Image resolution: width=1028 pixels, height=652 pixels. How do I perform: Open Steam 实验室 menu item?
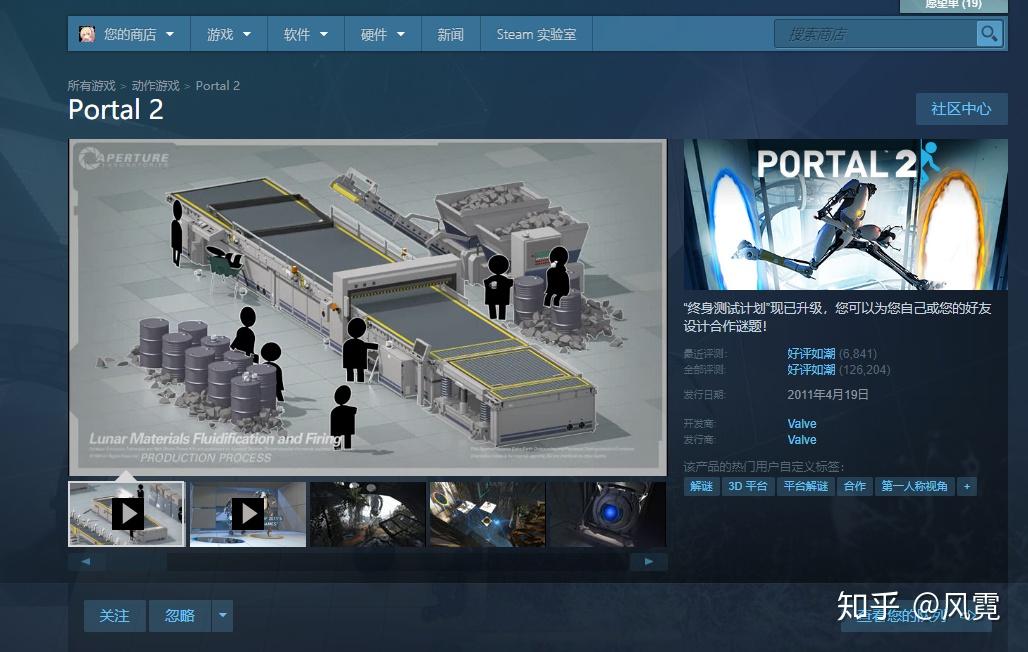click(x=536, y=34)
